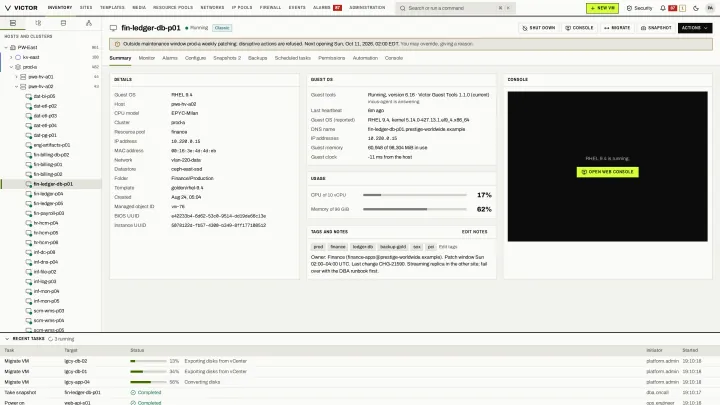Open Alarms menu with red badge
This screenshot has width=720, height=405.
coord(327,8)
